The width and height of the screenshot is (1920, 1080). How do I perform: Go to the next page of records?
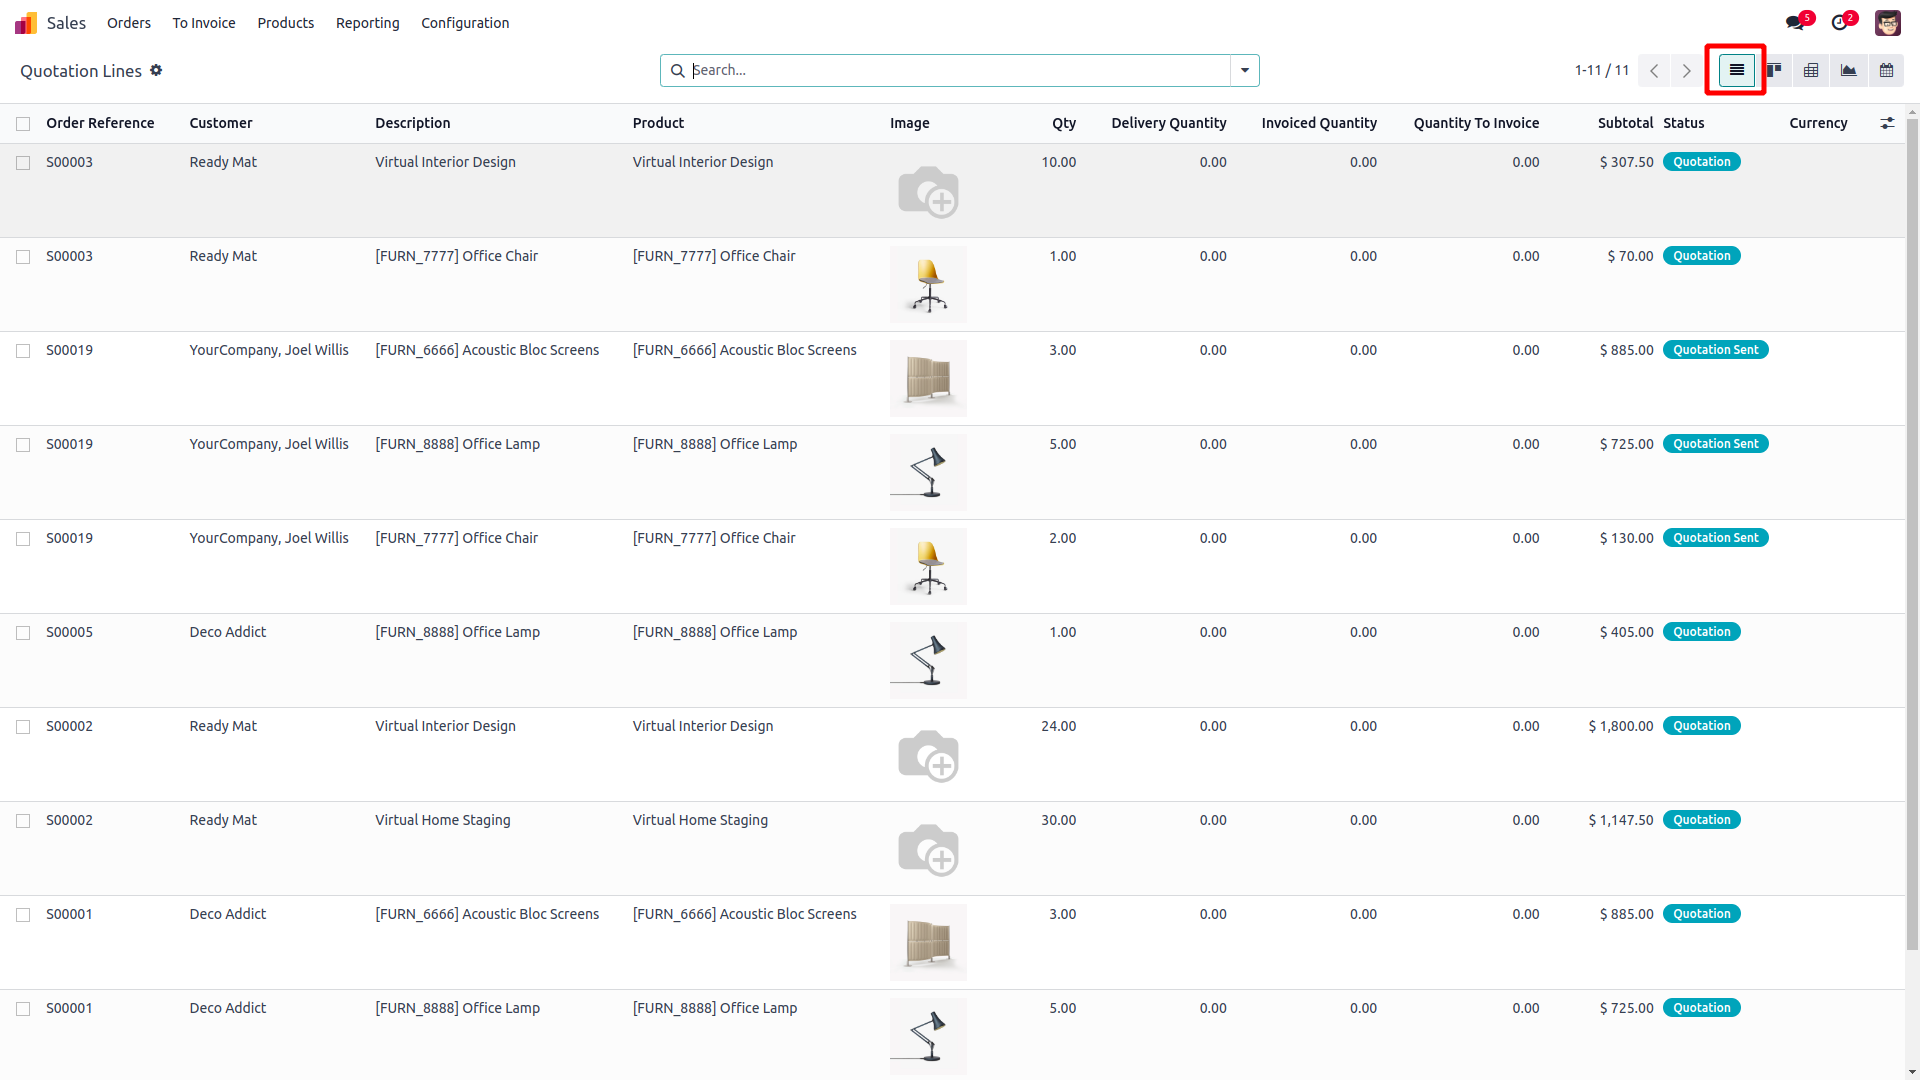pos(1686,70)
